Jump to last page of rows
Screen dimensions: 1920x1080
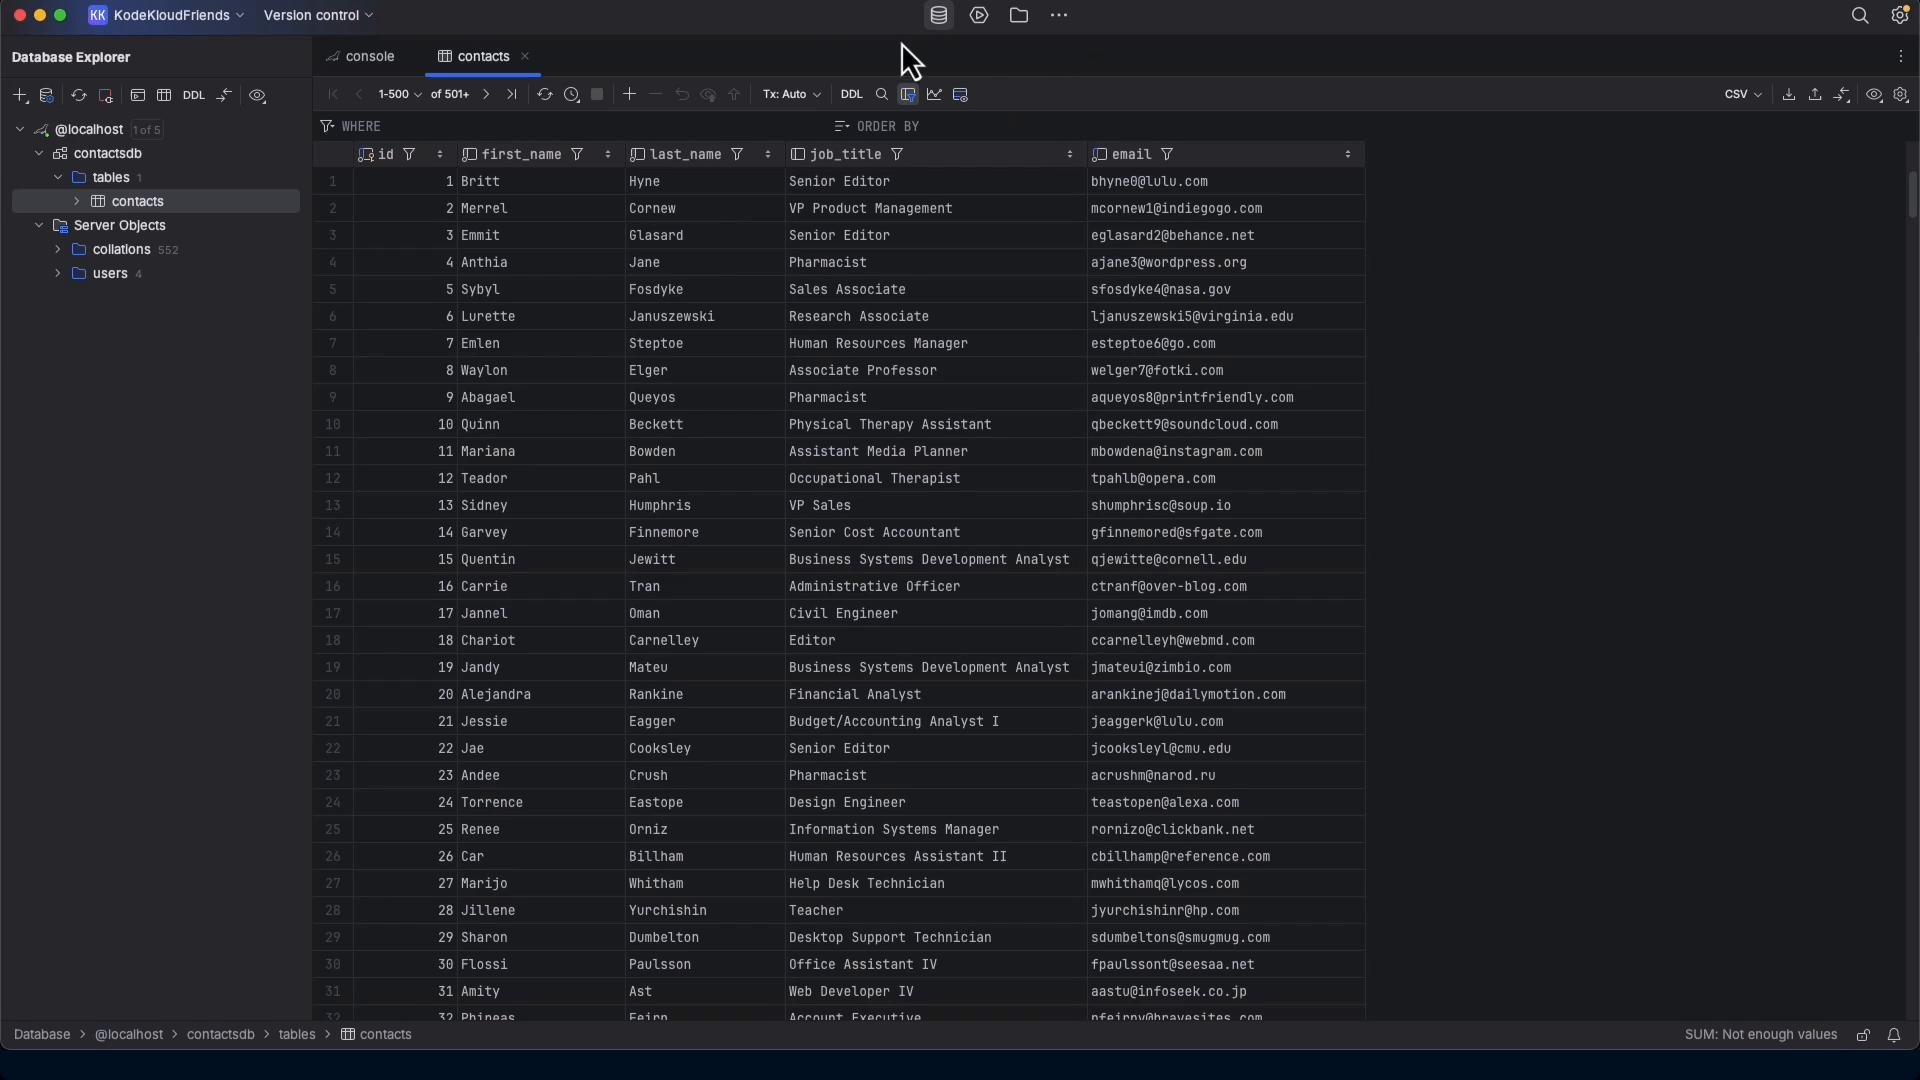[x=512, y=95]
